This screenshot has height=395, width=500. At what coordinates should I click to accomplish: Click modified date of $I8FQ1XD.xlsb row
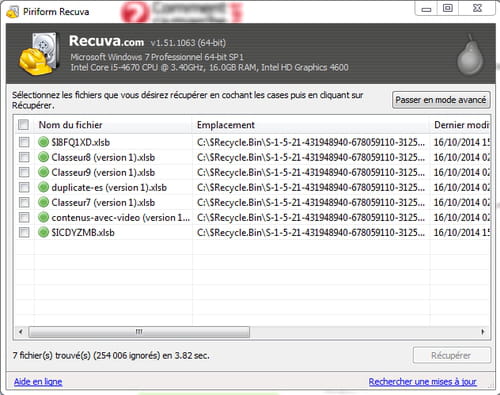coord(462,142)
